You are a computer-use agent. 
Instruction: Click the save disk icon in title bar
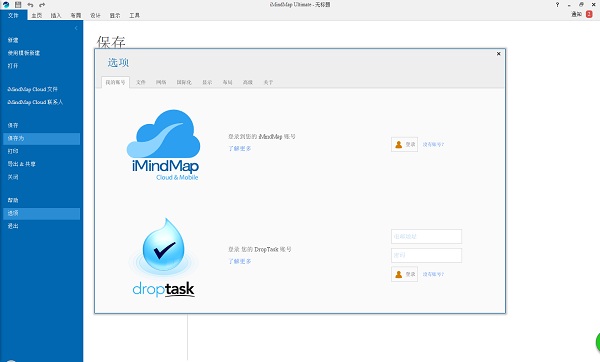point(18,5)
